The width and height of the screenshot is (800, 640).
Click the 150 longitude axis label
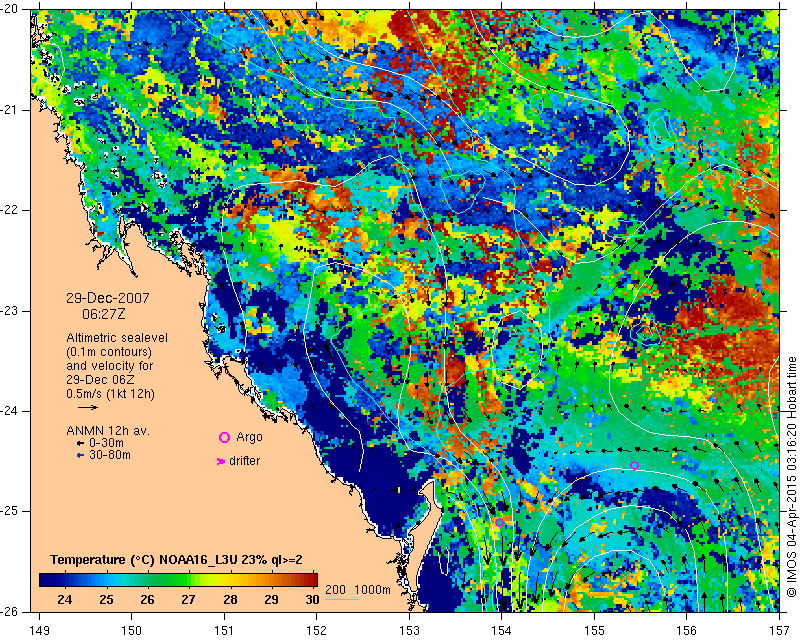[132, 631]
